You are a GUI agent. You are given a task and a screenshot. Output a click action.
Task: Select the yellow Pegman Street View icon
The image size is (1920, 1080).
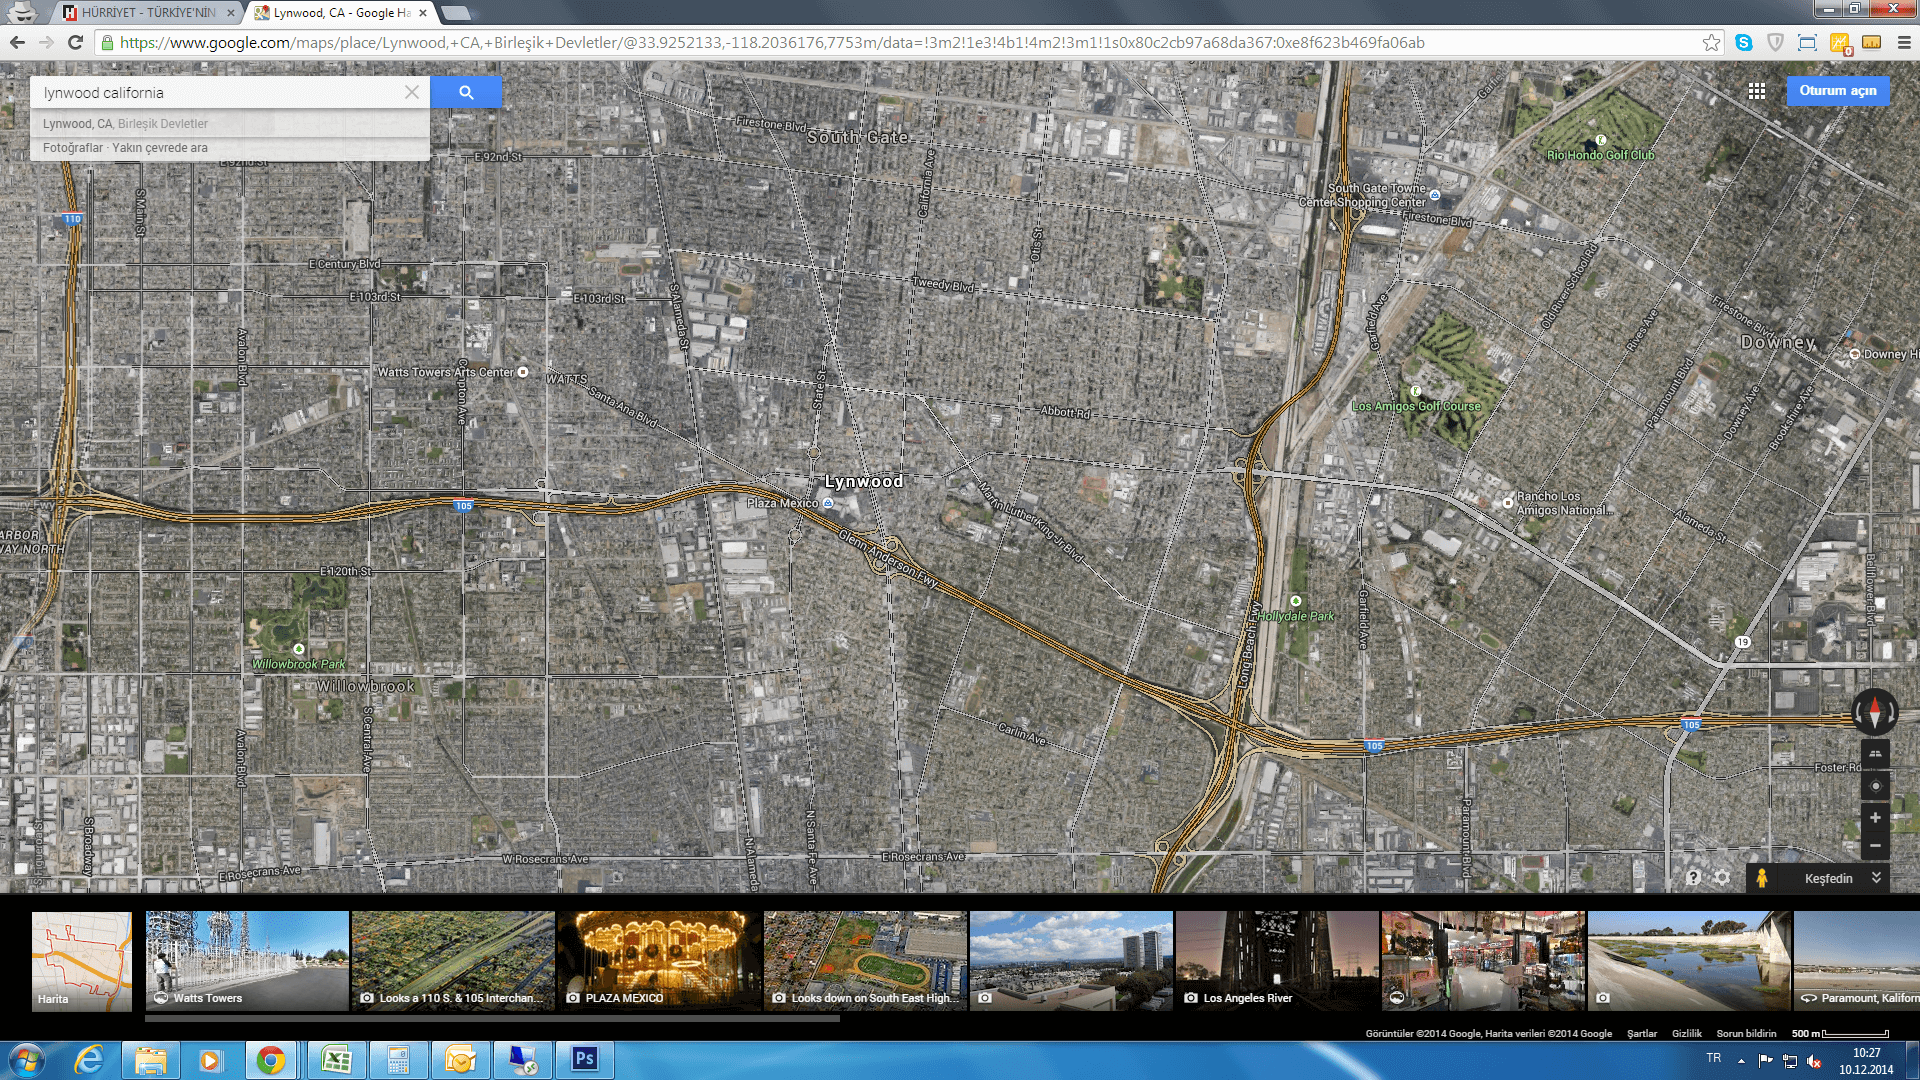coord(1762,878)
